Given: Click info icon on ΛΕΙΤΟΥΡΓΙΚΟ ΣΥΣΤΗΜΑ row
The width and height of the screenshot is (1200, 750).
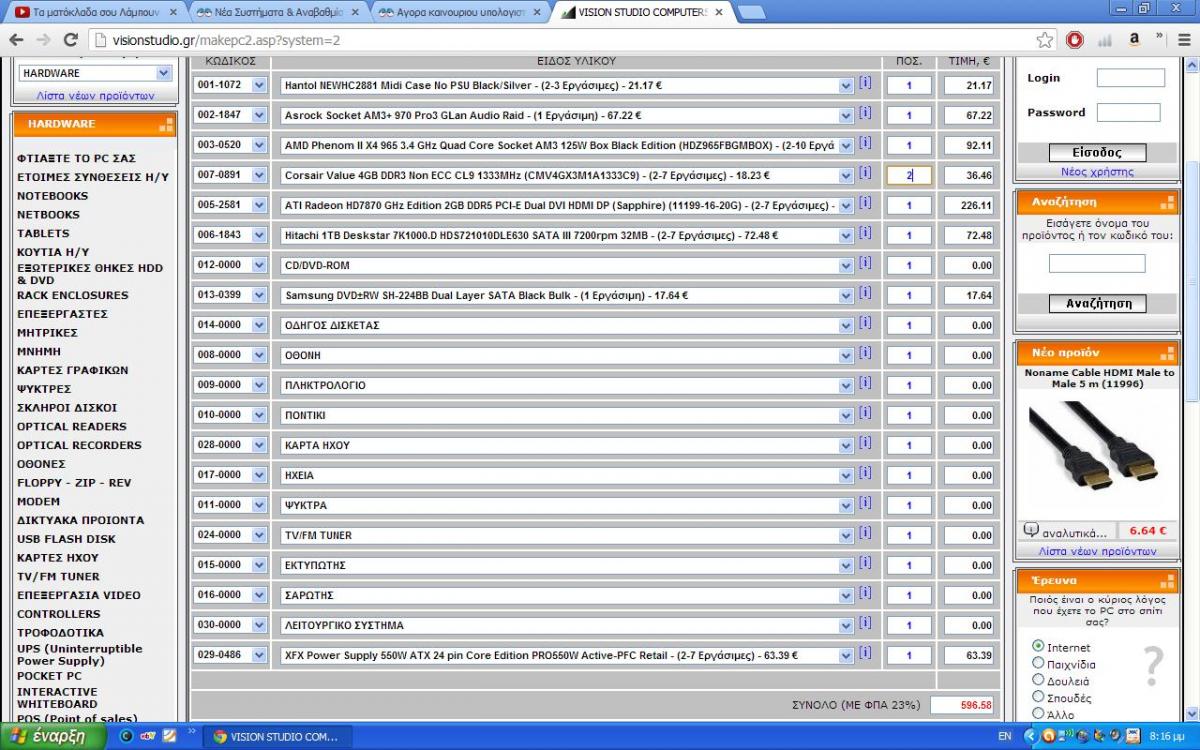Looking at the screenshot, I should pos(865,623).
